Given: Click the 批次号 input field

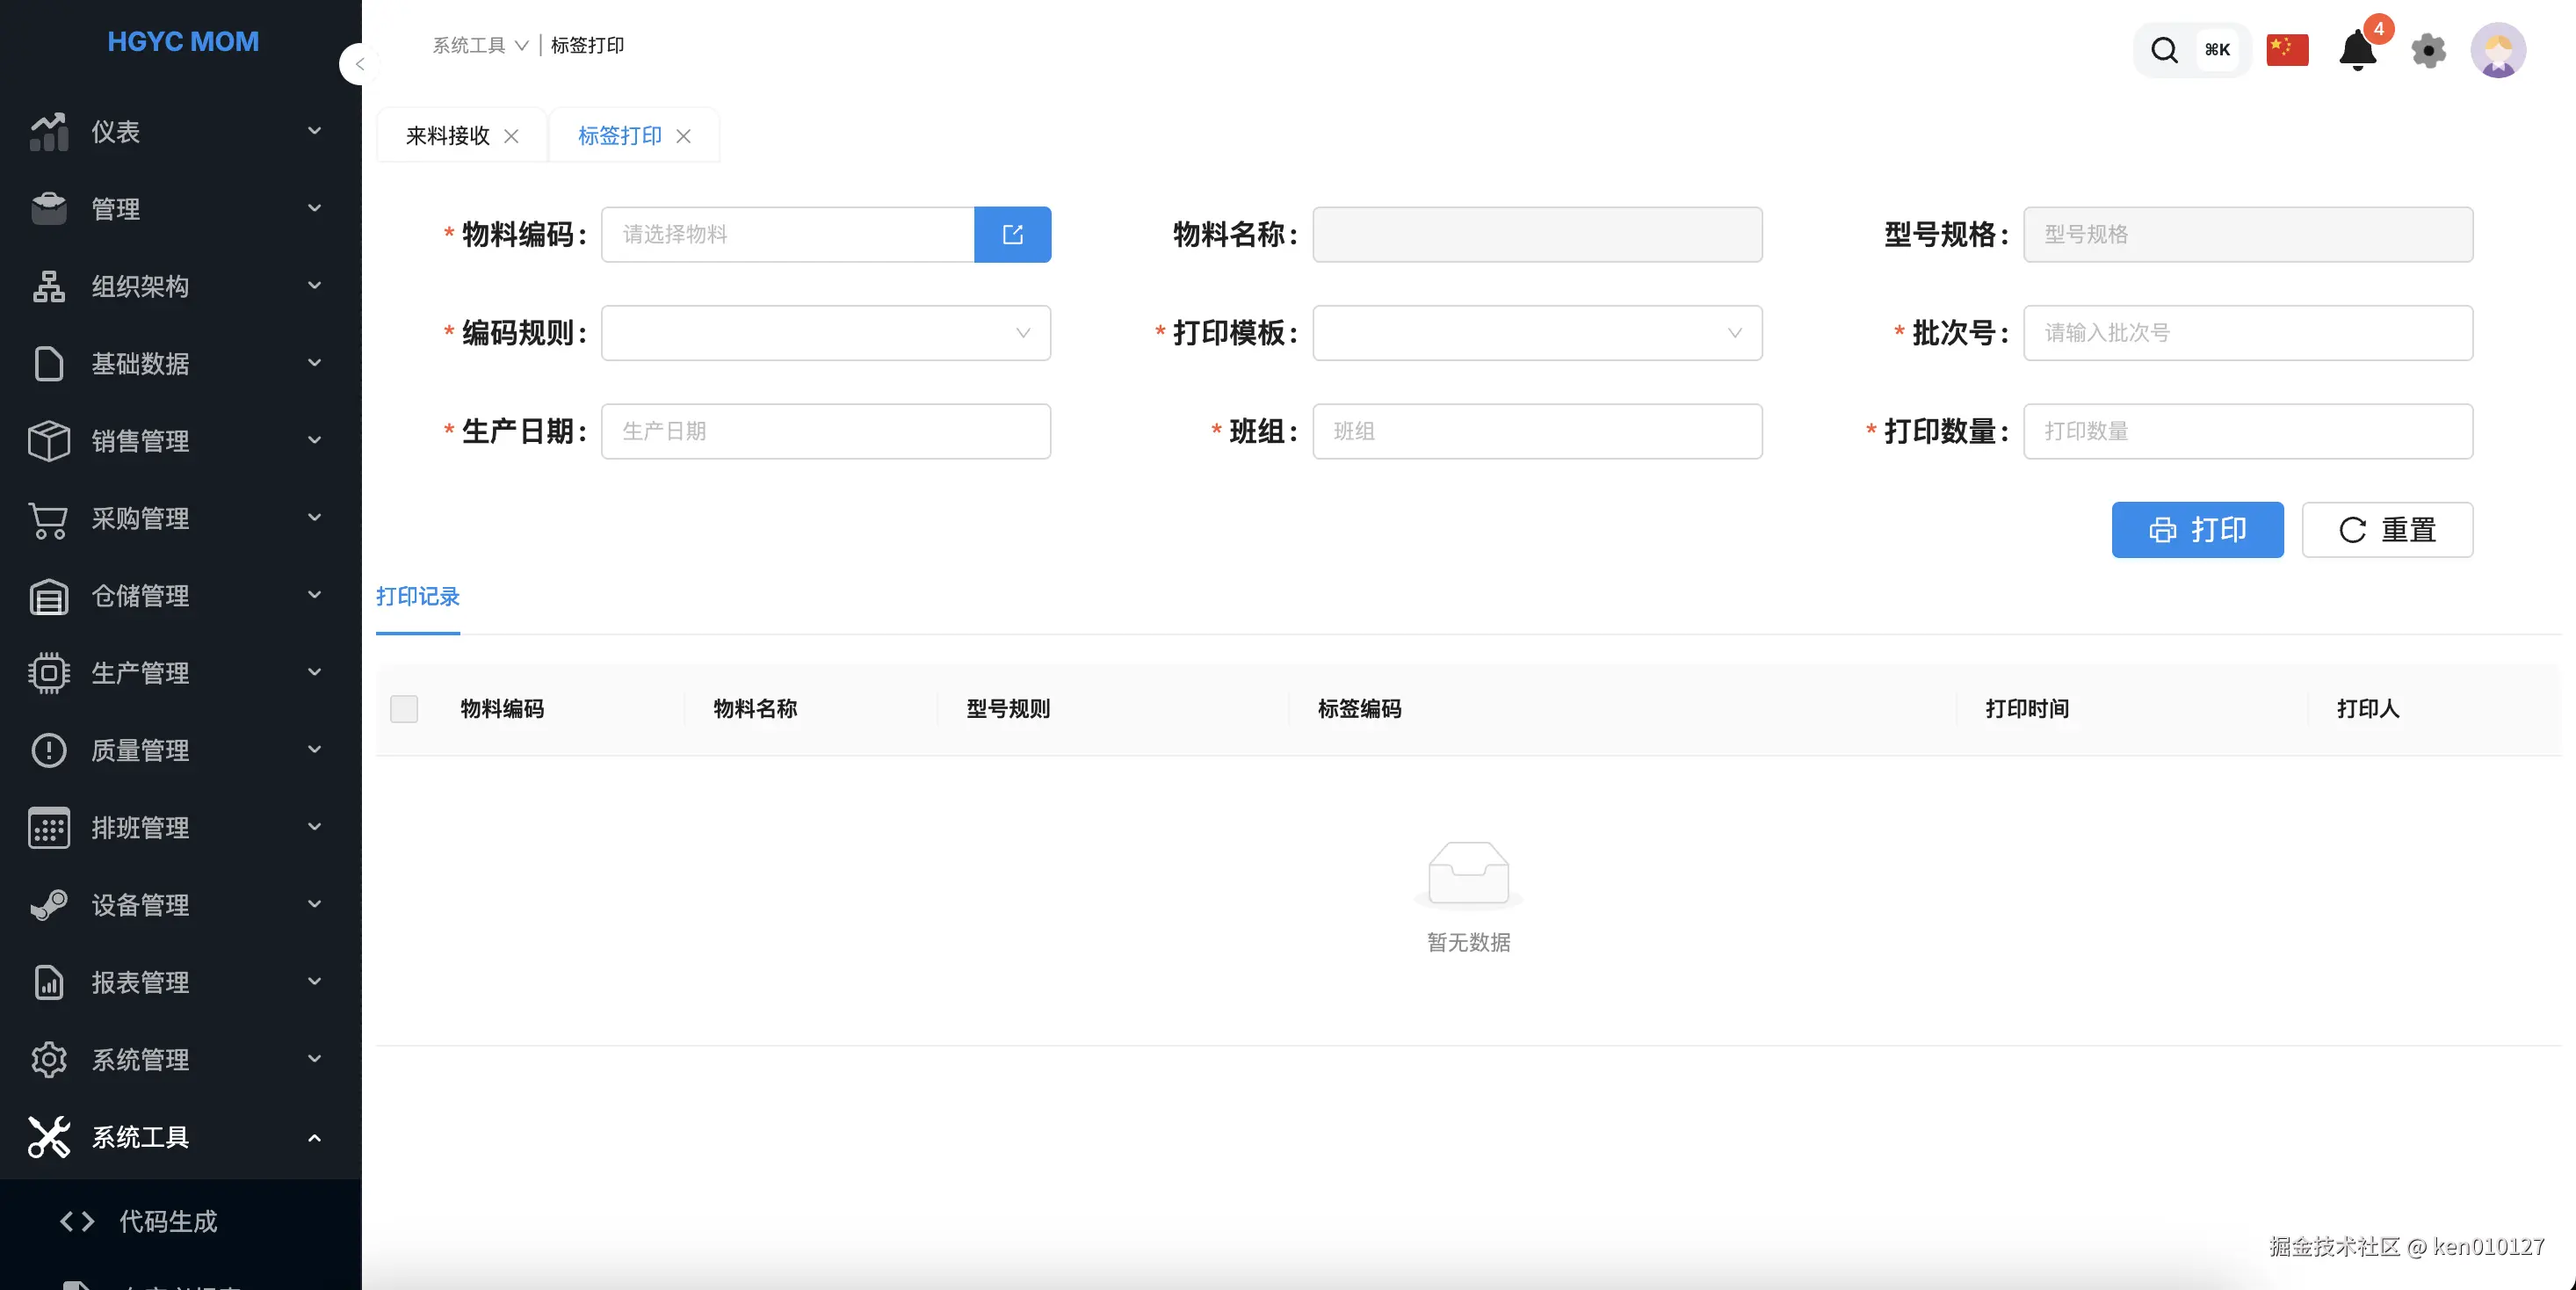Looking at the screenshot, I should (2247, 333).
